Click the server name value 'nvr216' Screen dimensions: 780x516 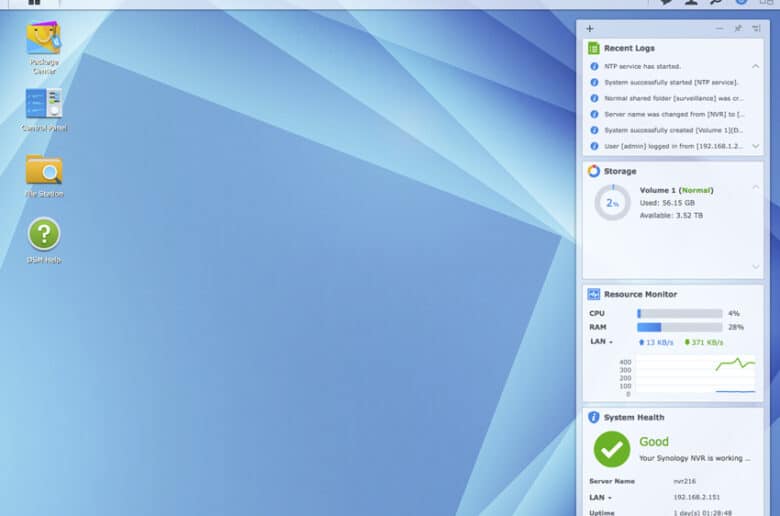(x=684, y=481)
